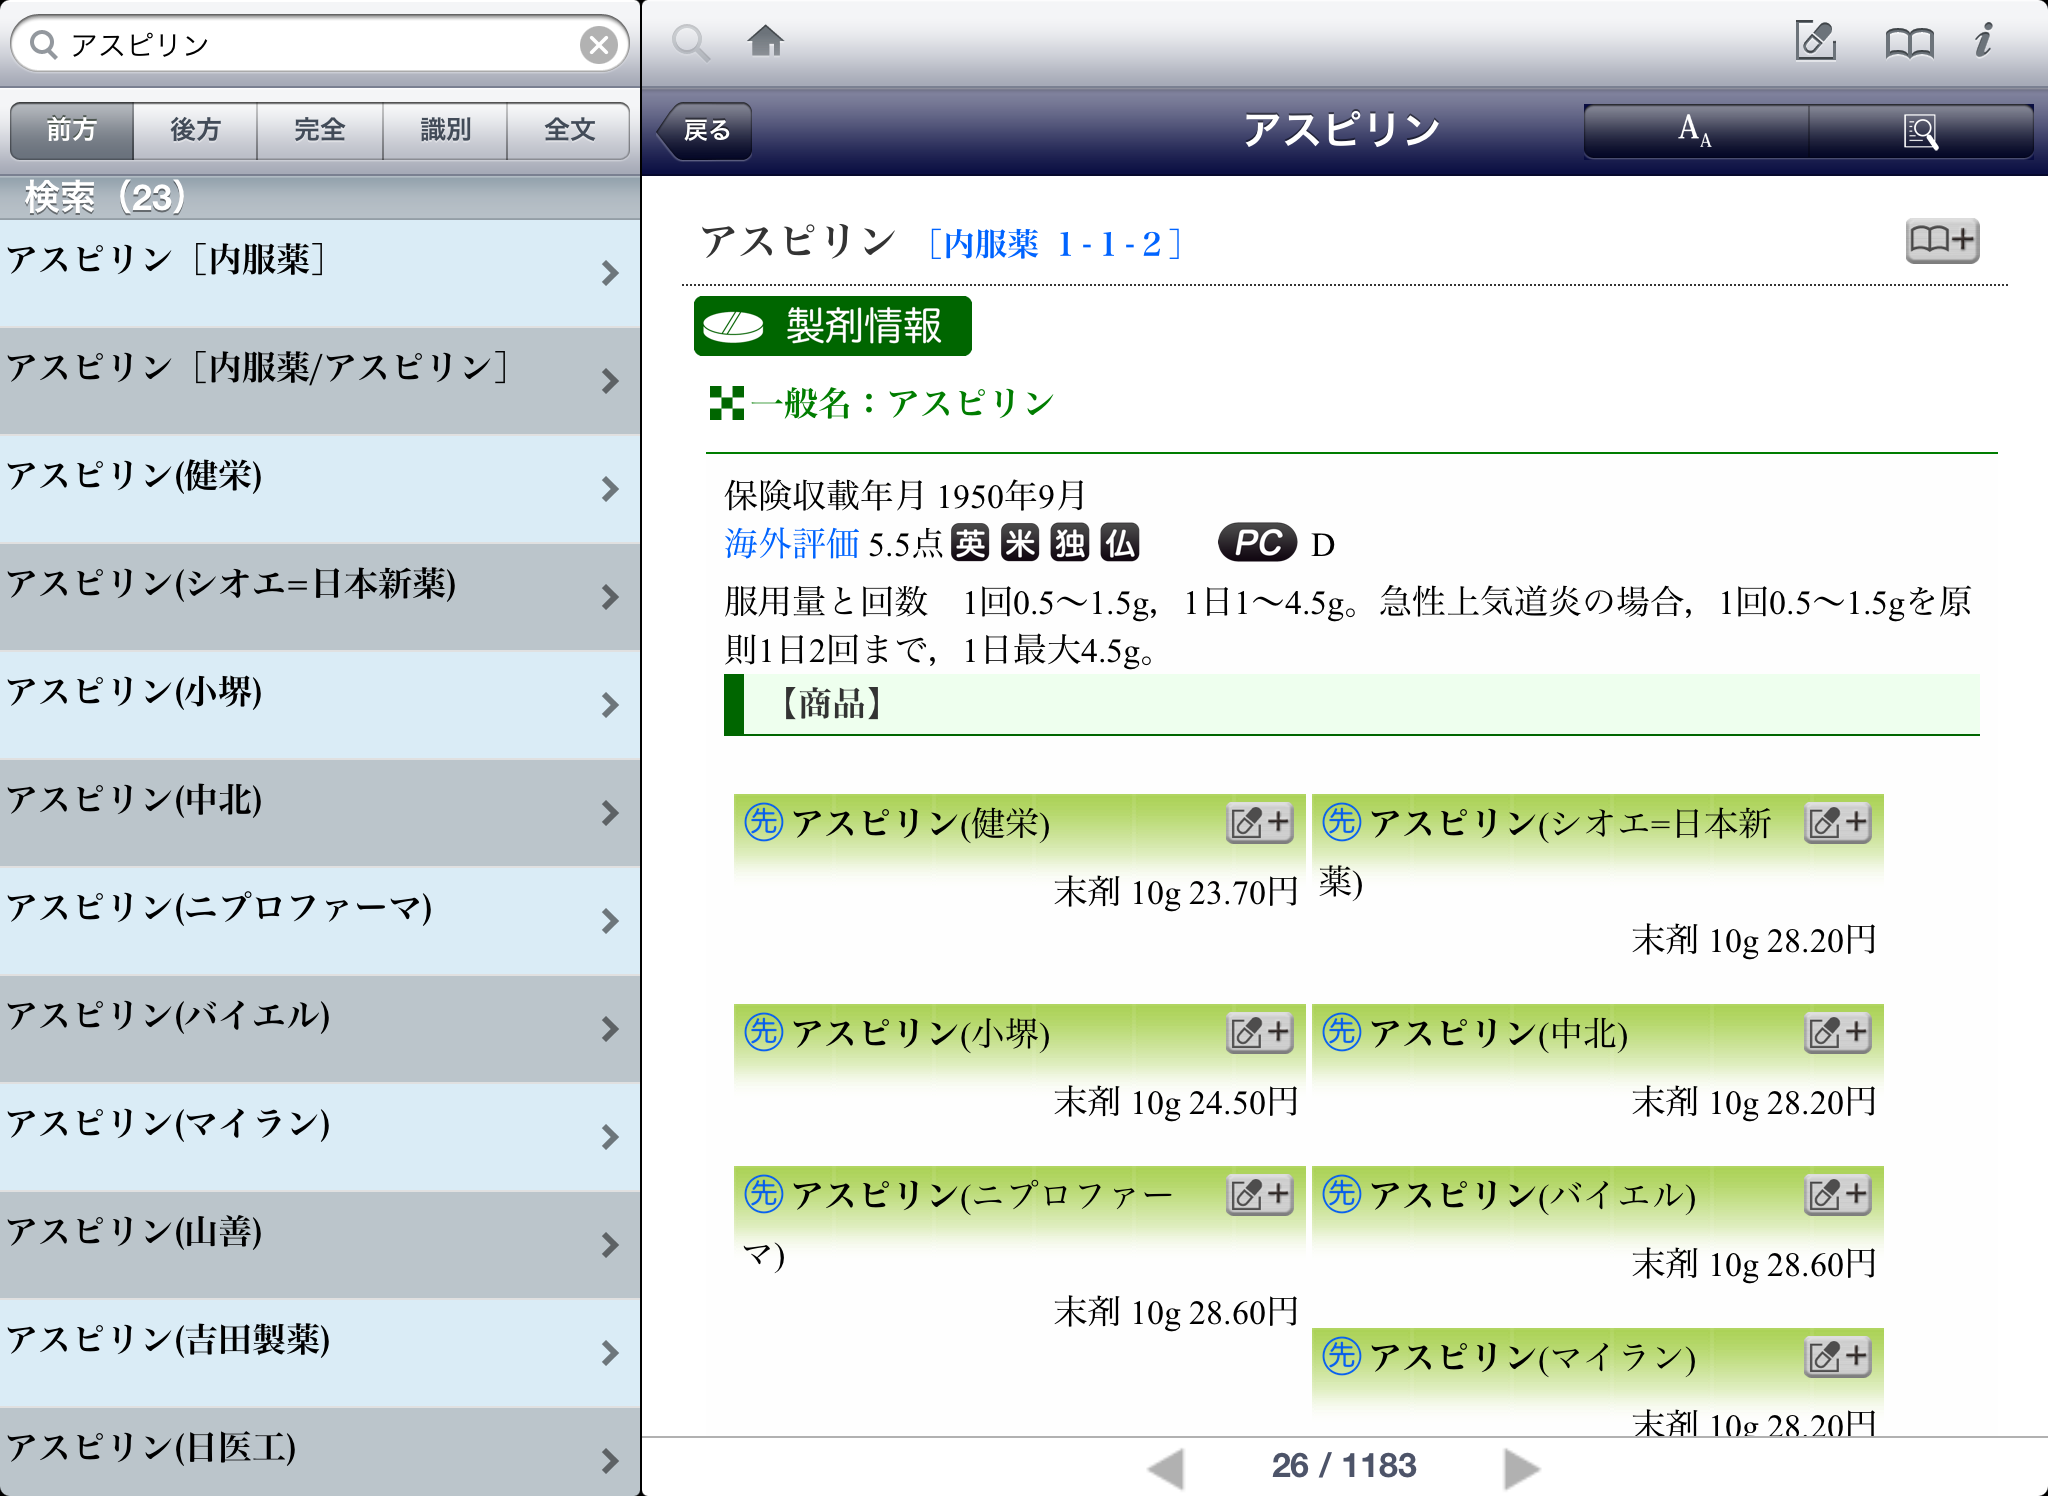This screenshot has height=1496, width=2048.
Task: Add memo to アスピリン(健栄) product
Action: [x=1260, y=823]
